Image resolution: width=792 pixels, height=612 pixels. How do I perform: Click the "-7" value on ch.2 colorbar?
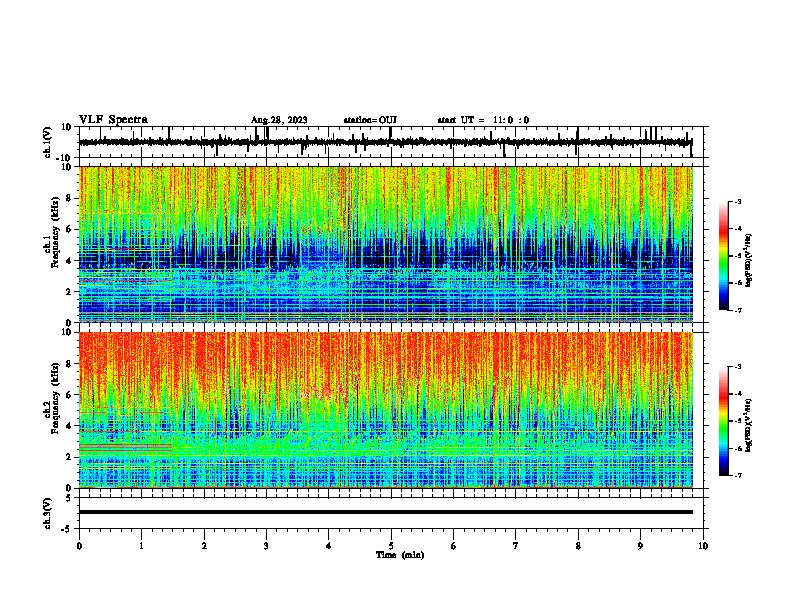click(737, 476)
